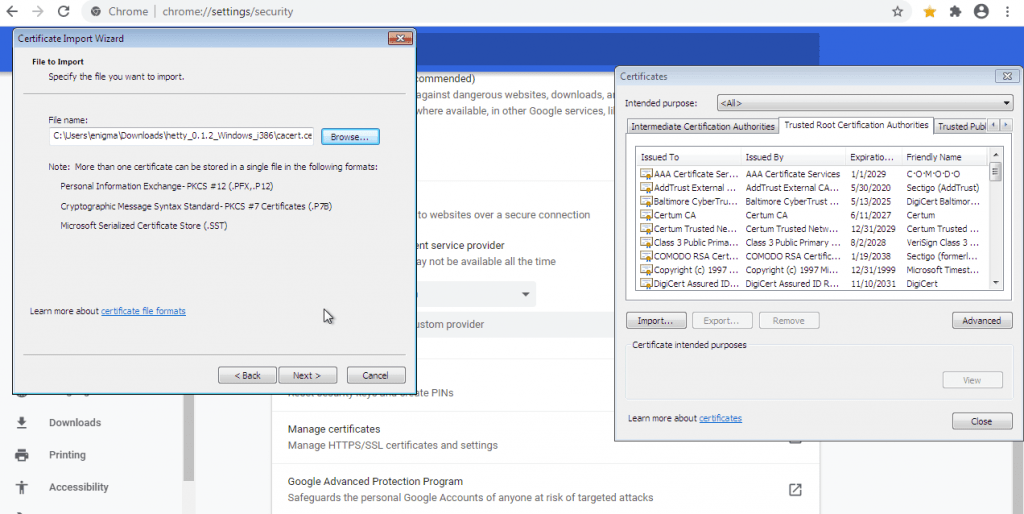Cancel the Certificate Import Wizard

[x=376, y=376]
